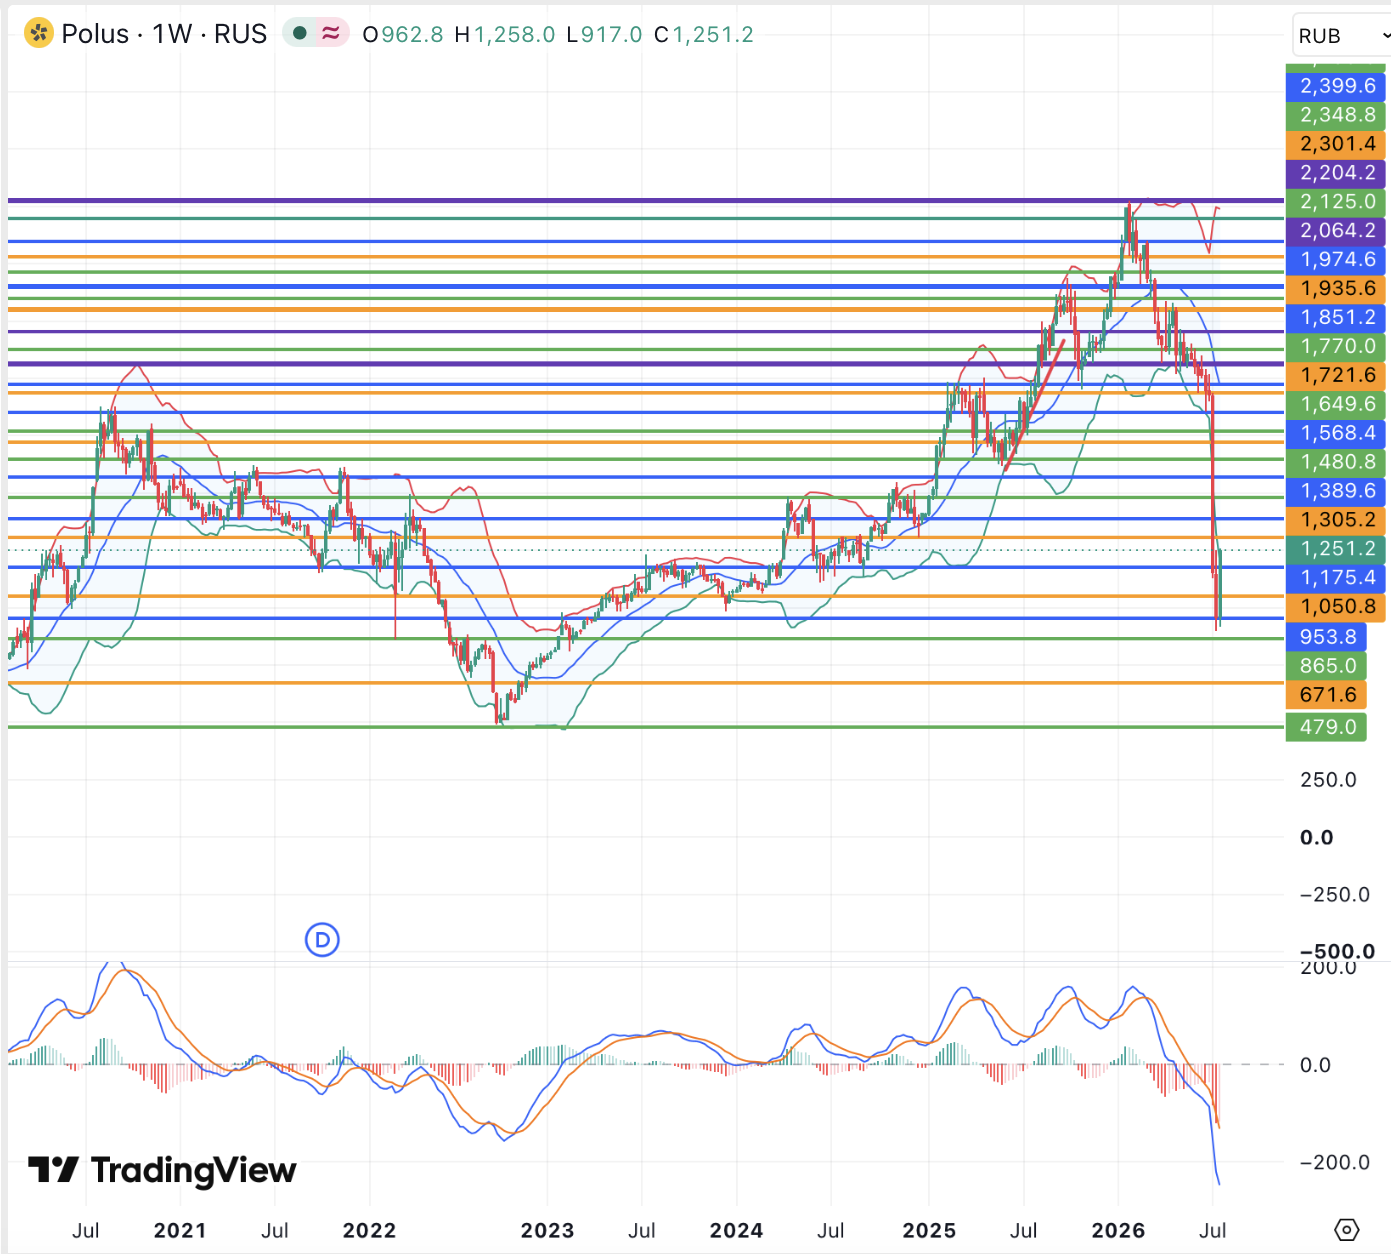Image resolution: width=1391 pixels, height=1254 pixels.
Task: Select the 2,399.6 blue price label
Action: point(1336,86)
